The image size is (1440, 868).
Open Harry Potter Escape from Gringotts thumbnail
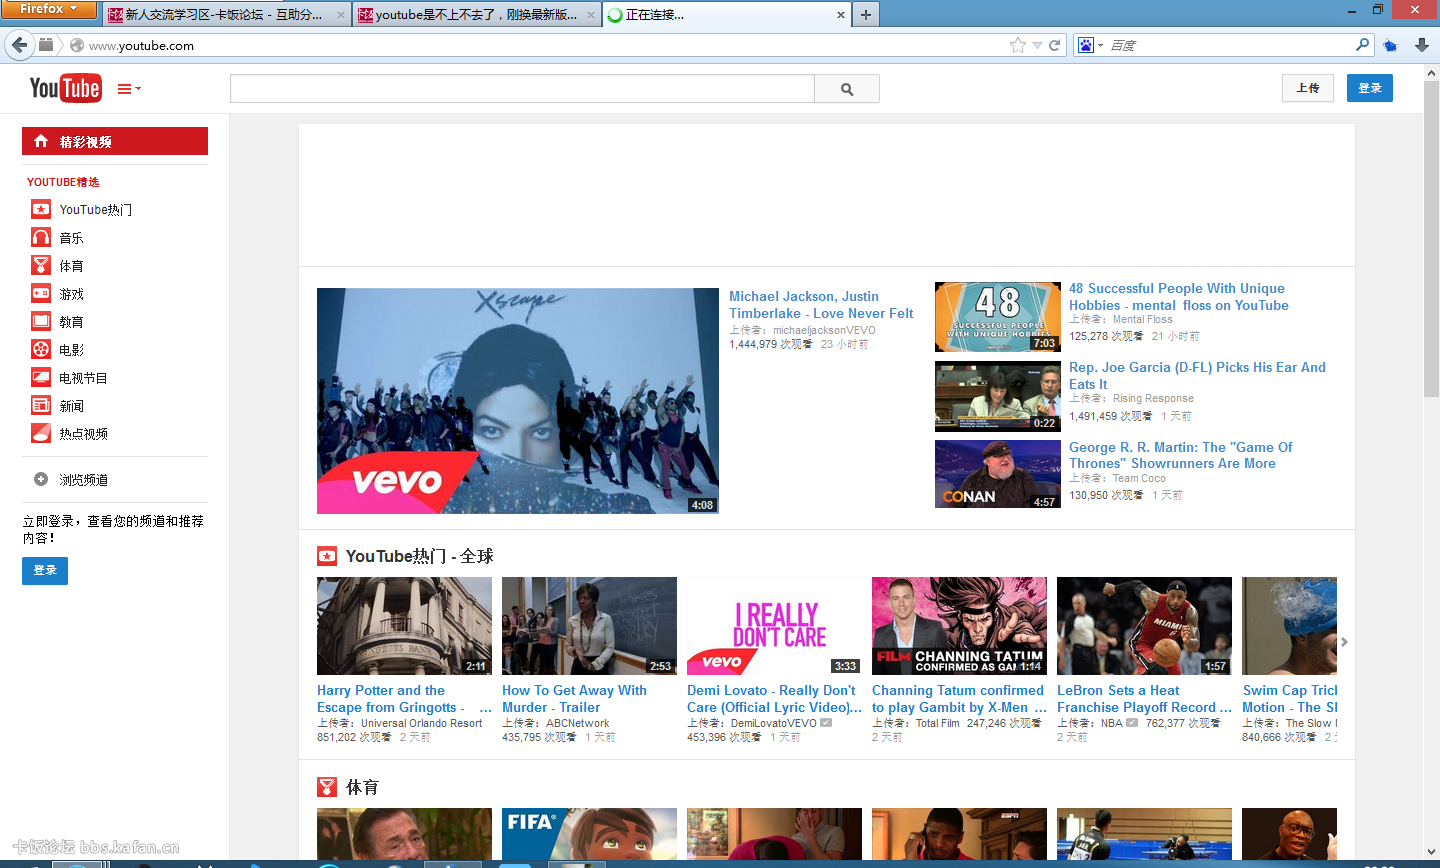[404, 626]
